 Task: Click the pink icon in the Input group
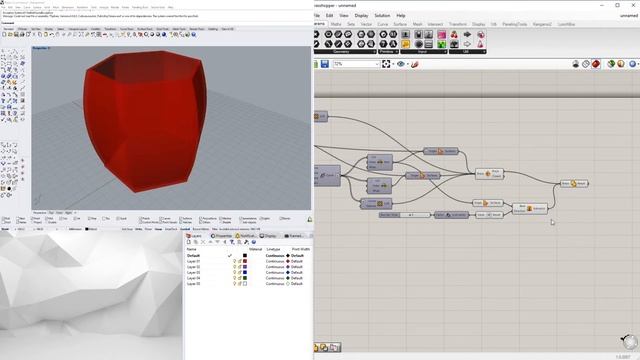pos(441,35)
